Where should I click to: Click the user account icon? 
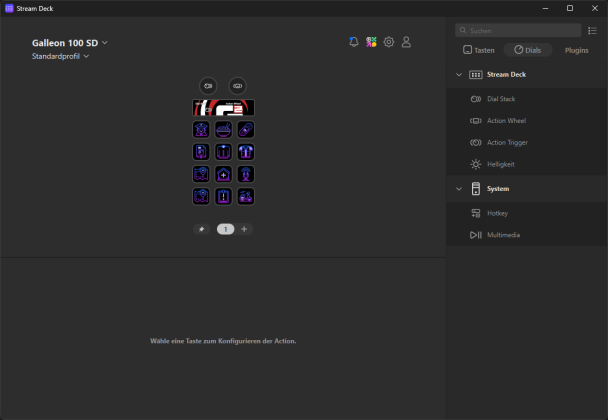pos(406,42)
